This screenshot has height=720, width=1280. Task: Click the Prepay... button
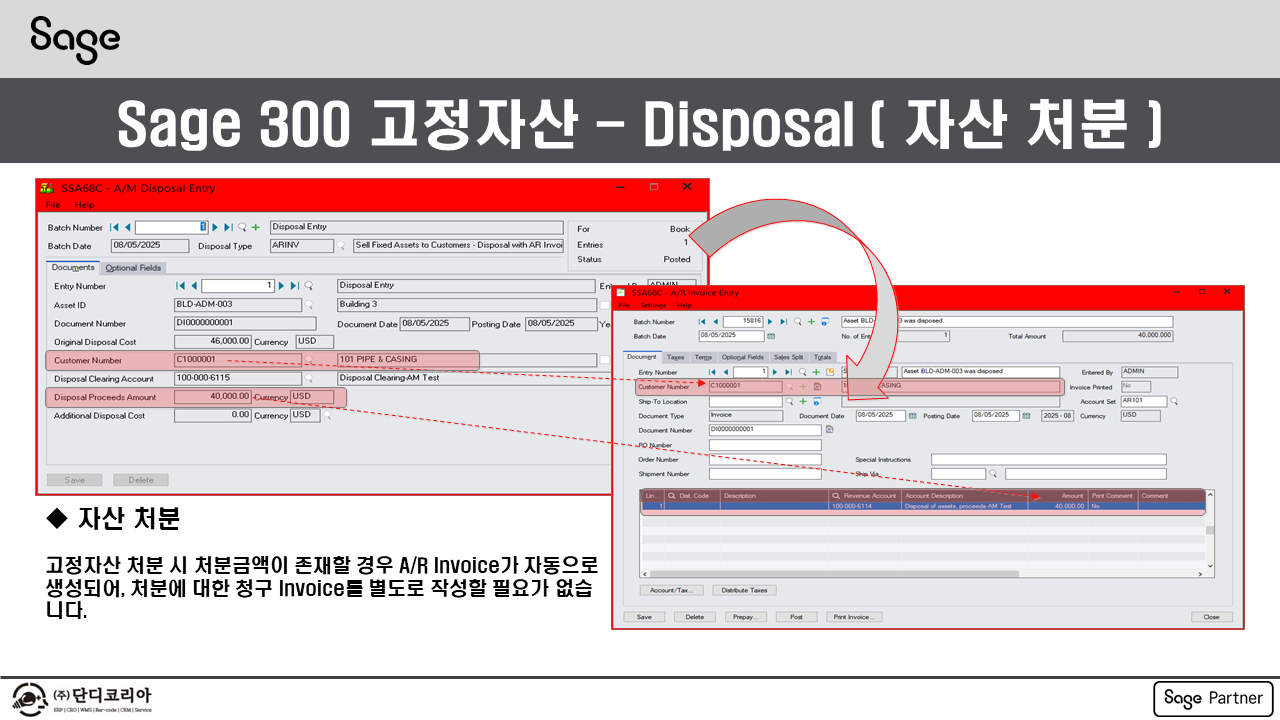(745, 617)
